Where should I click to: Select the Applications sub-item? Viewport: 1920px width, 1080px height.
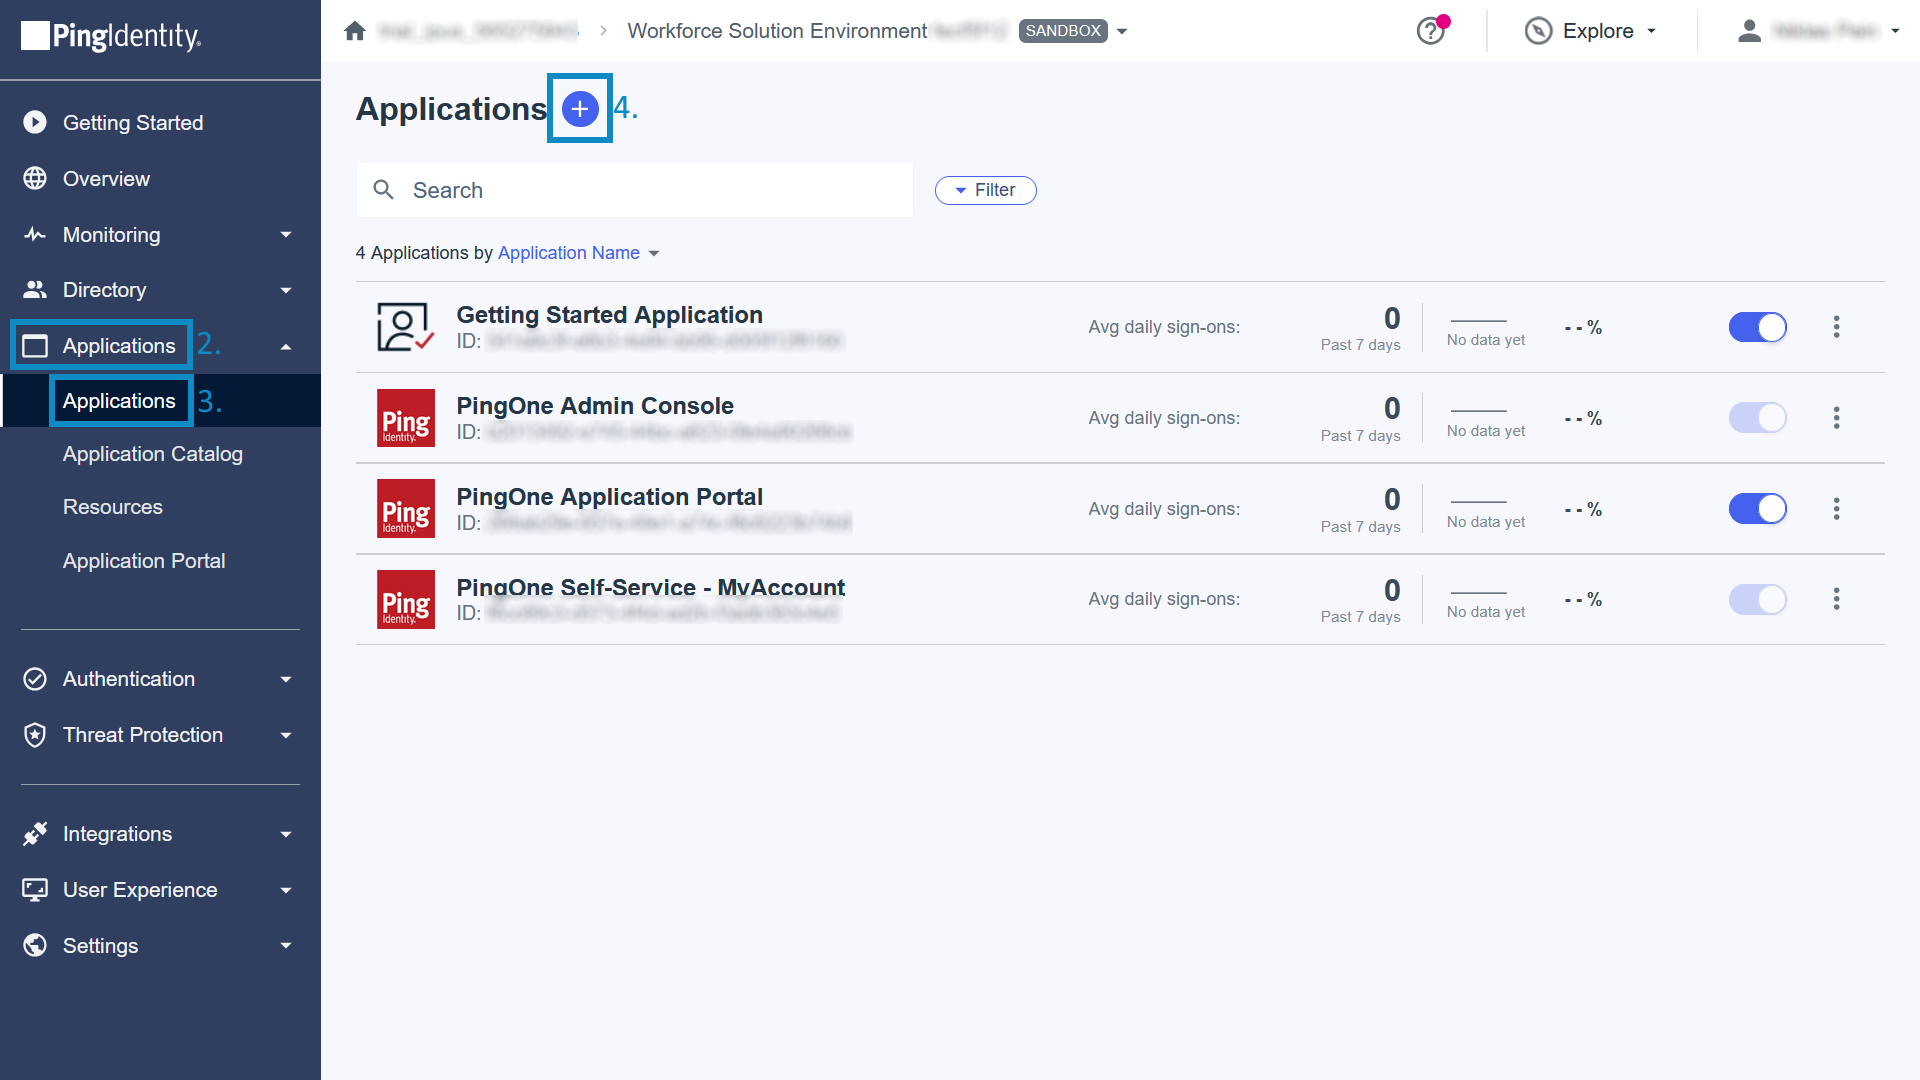(119, 400)
